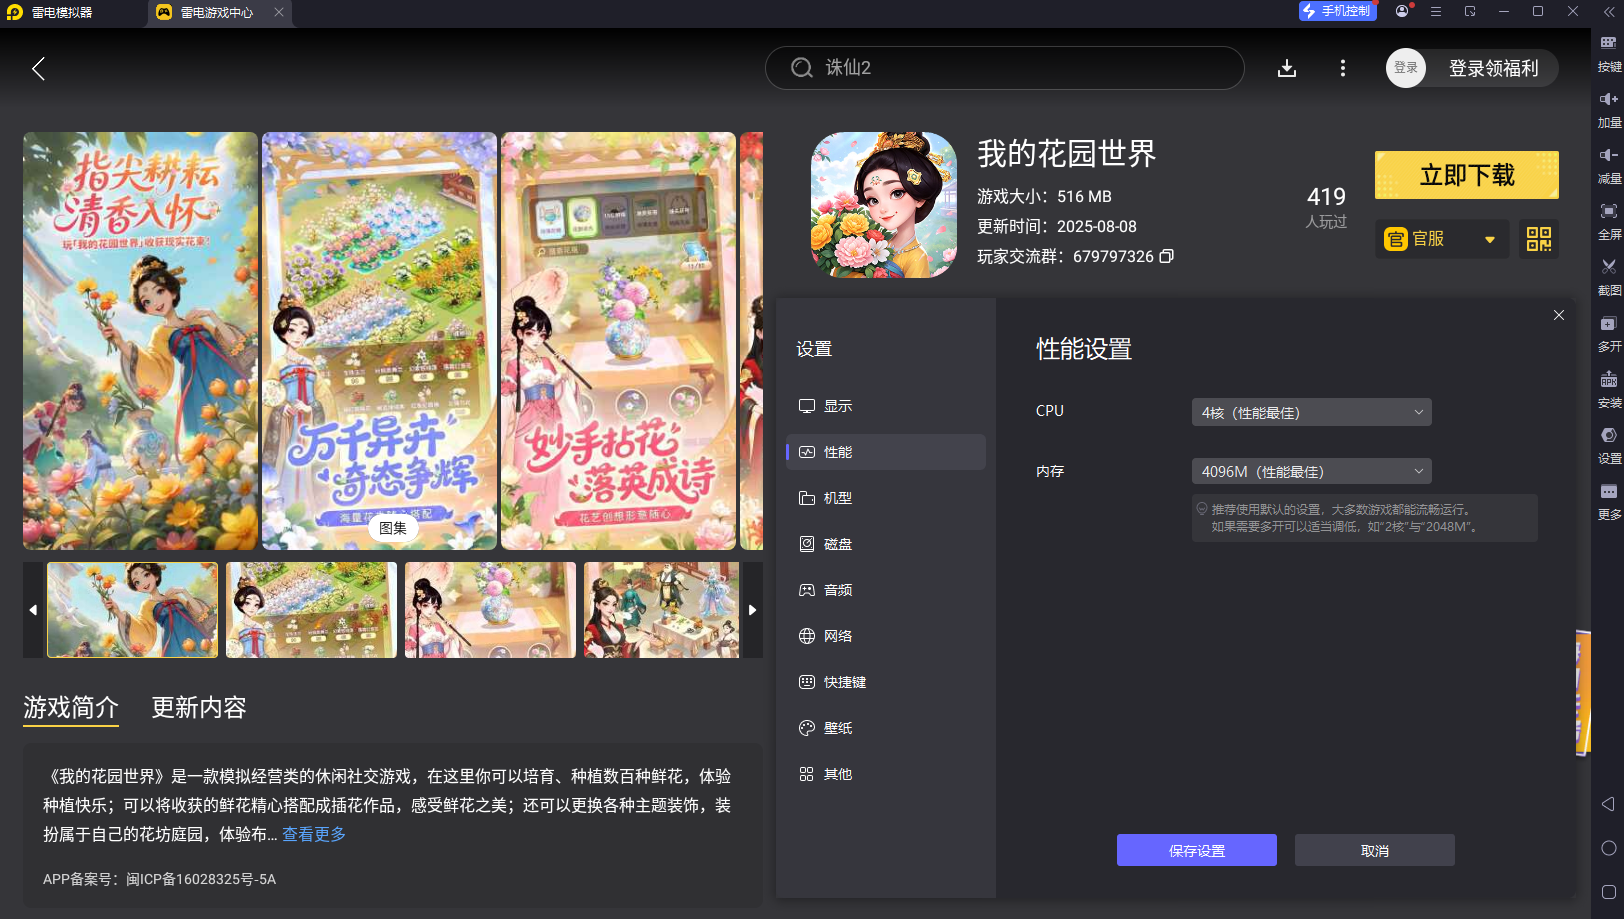Open the QR code download icon
This screenshot has width=1624, height=919.
tap(1539, 239)
